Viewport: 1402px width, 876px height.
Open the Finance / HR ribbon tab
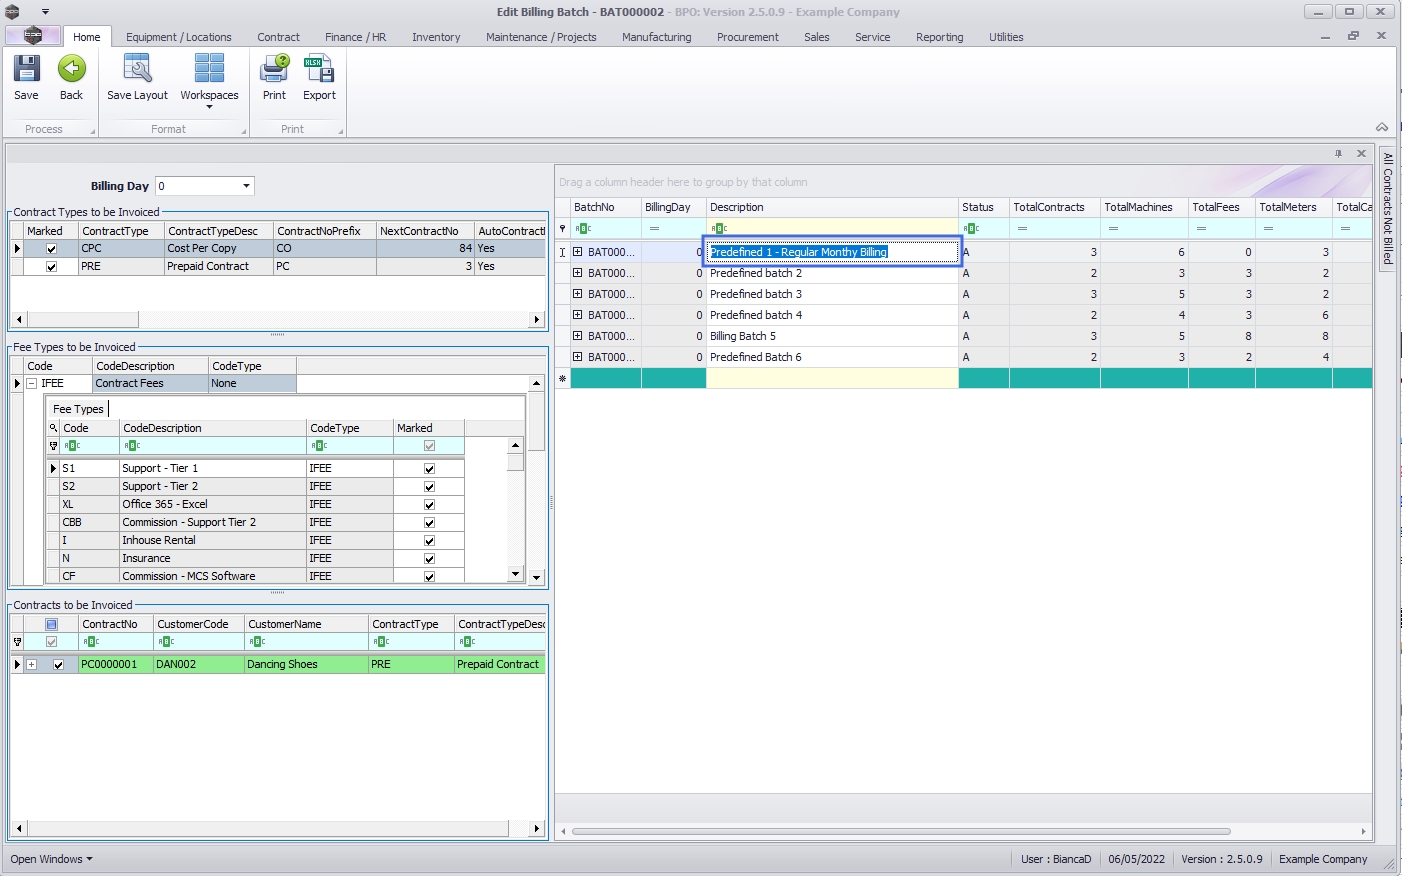coord(355,37)
